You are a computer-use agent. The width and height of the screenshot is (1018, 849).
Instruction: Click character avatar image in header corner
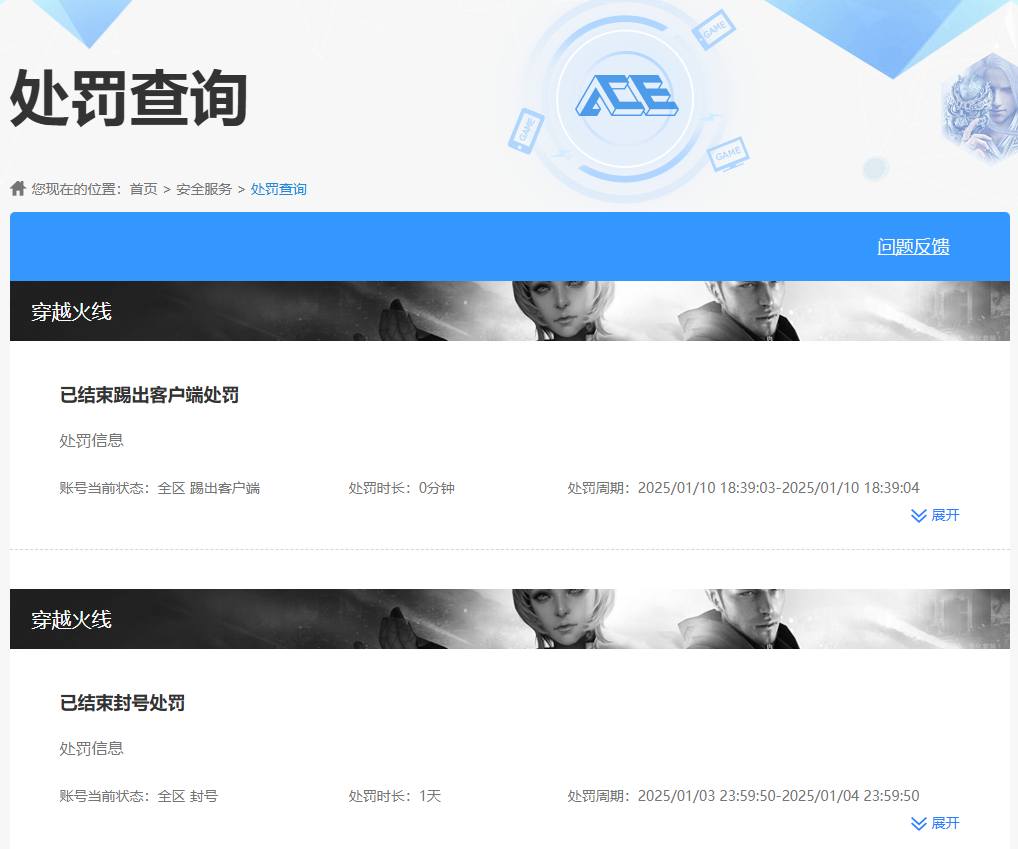980,107
